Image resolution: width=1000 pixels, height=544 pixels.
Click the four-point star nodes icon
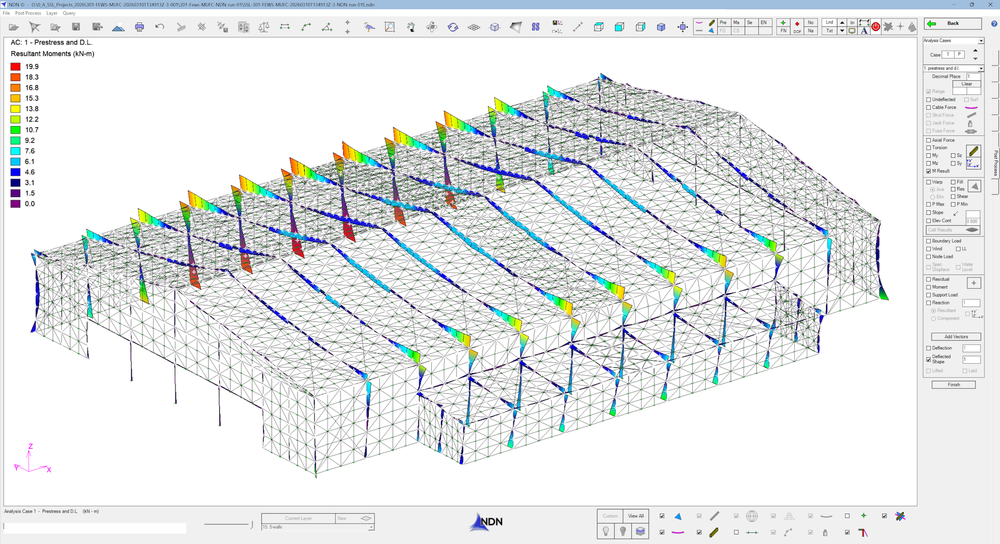tap(348, 27)
